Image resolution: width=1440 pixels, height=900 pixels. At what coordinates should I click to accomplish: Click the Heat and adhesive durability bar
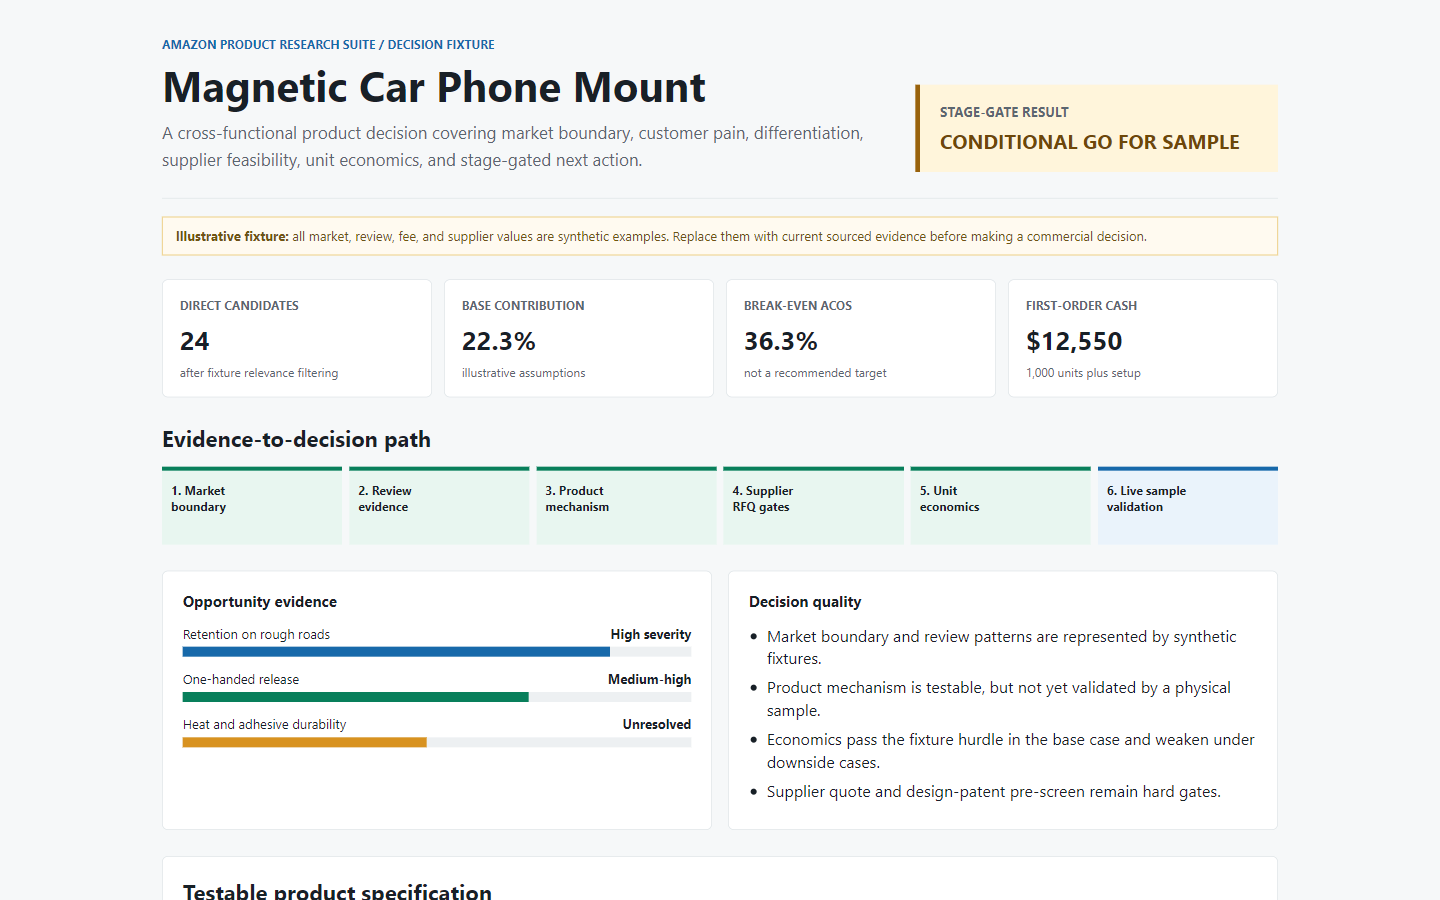(x=437, y=742)
